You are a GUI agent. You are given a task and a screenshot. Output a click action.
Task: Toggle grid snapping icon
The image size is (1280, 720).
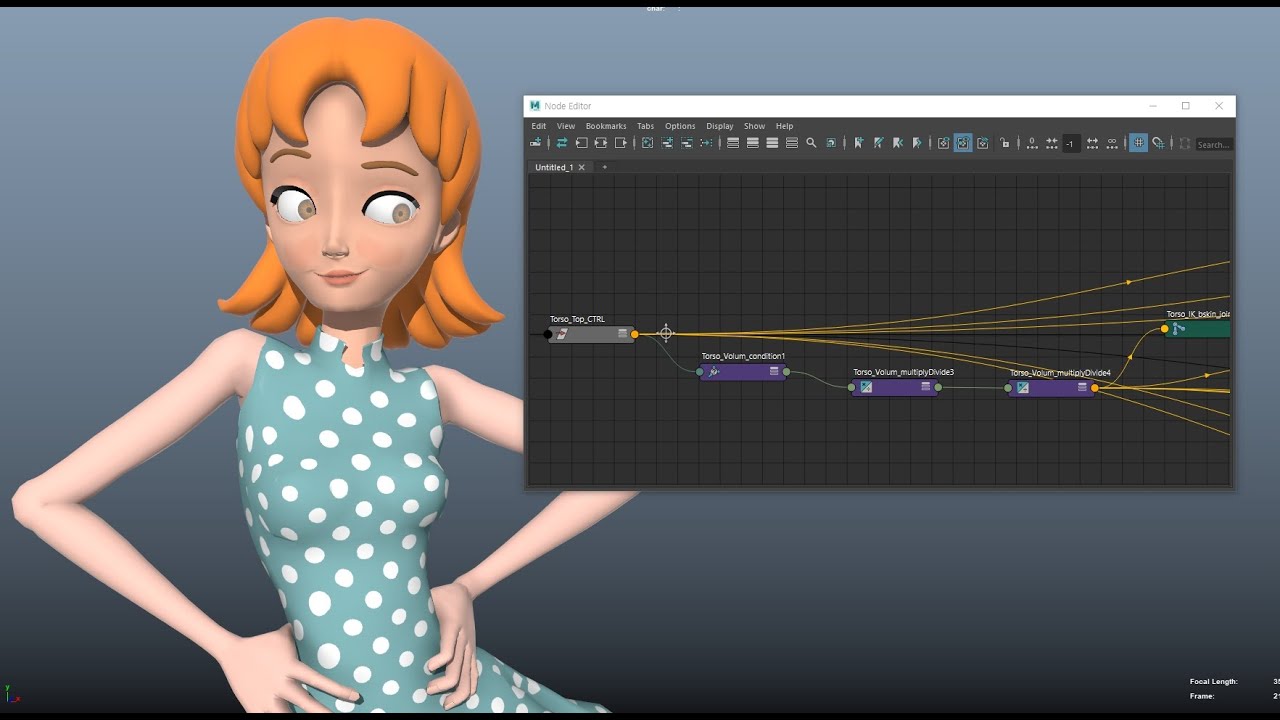[x=1159, y=143]
